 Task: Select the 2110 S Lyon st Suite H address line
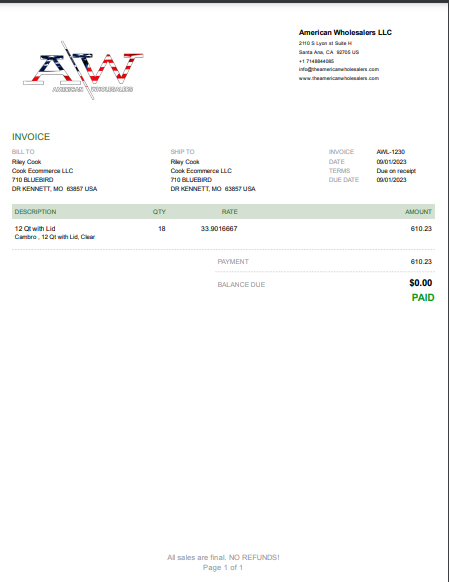(325, 43)
